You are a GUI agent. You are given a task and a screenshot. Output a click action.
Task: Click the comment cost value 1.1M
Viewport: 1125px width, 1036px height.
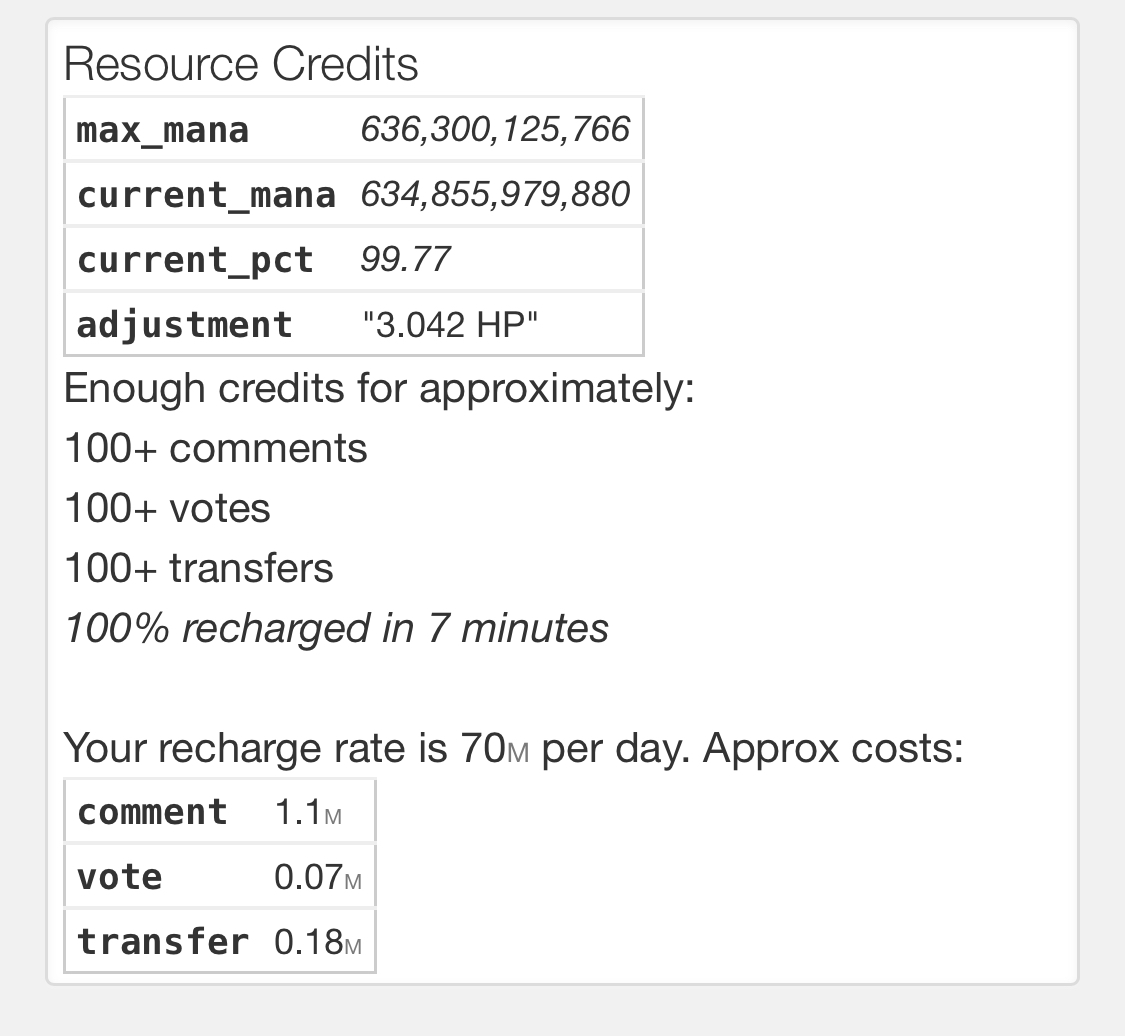(308, 812)
